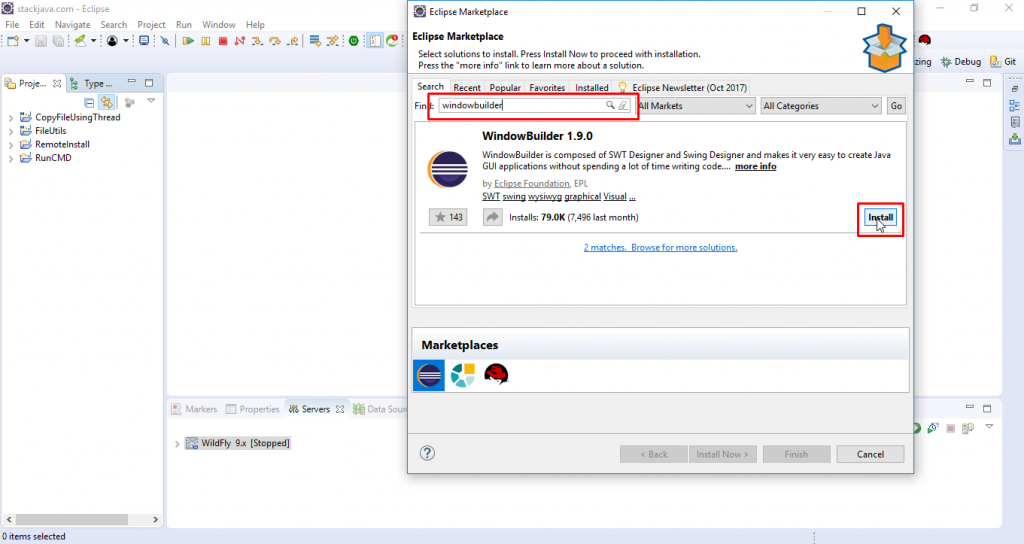
Task: Click the Step Return toolbar icon
Action: pos(292,40)
